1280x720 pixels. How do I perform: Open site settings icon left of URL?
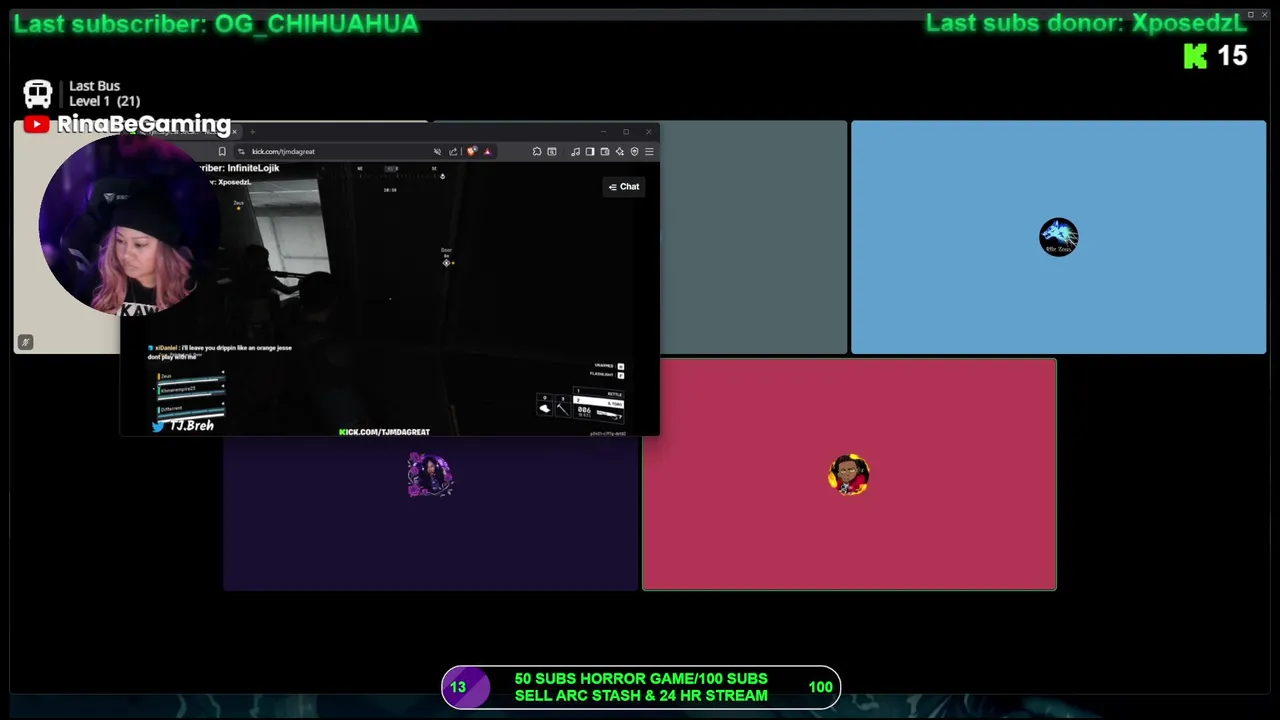tap(241, 152)
